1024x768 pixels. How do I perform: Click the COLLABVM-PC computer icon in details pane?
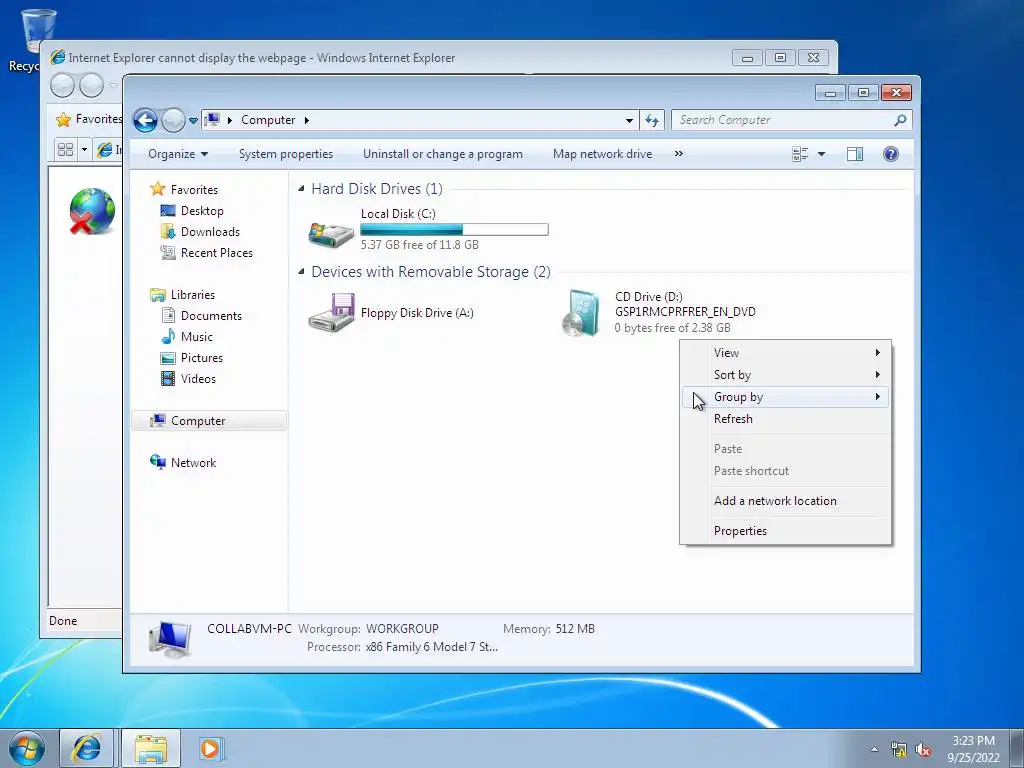169,639
